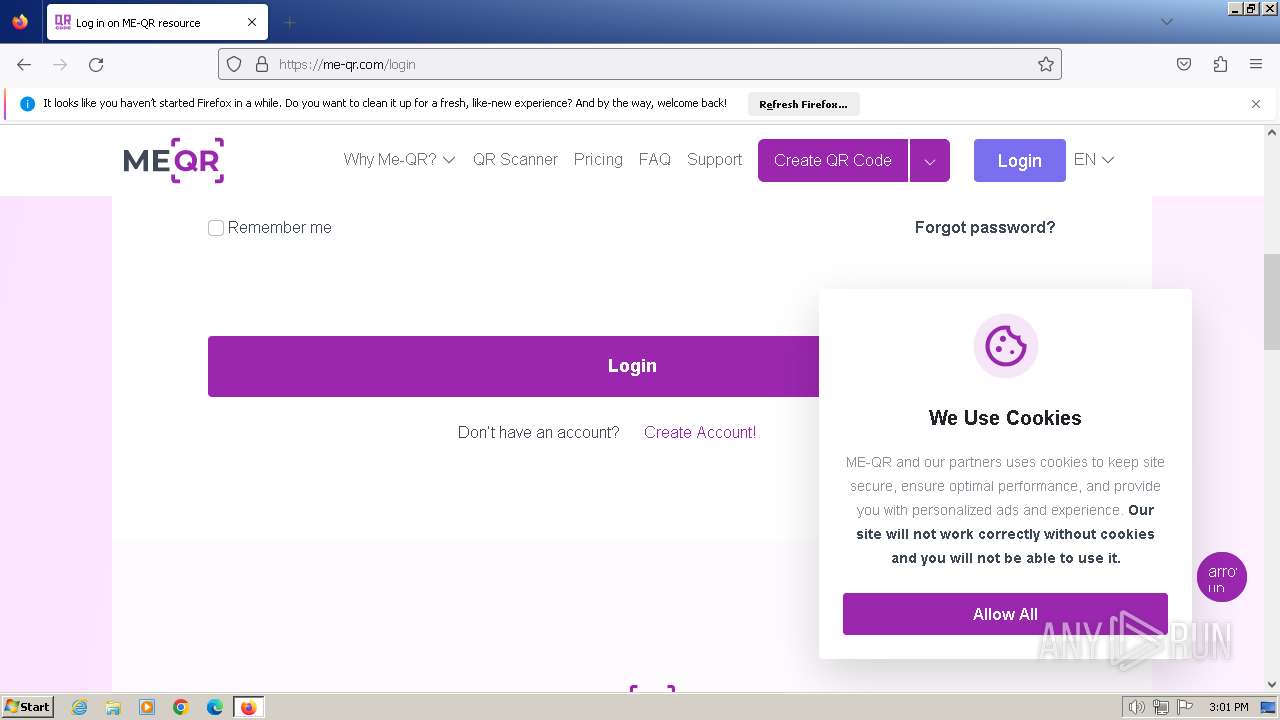Click the Show desktop button
The image size is (1280, 720).
click(1269, 707)
